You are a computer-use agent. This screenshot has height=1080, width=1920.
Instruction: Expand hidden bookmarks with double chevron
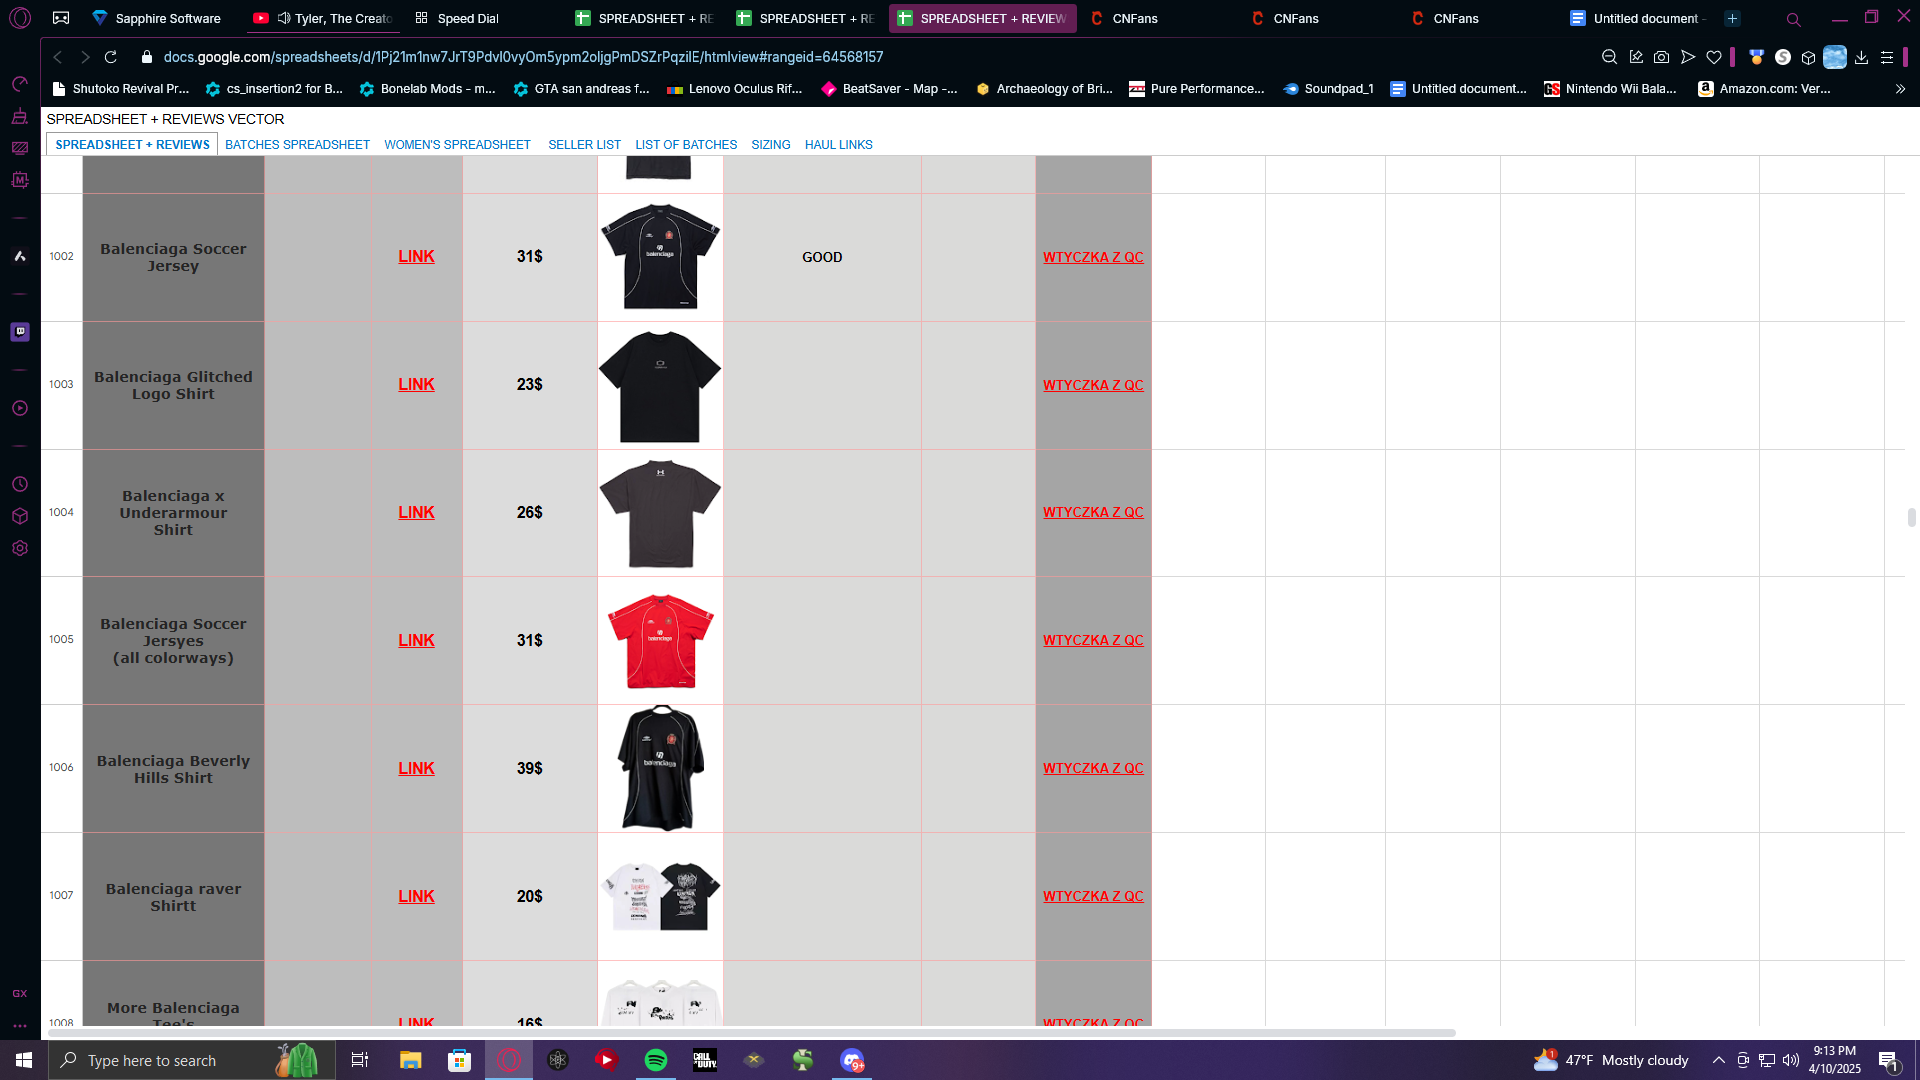(1900, 89)
